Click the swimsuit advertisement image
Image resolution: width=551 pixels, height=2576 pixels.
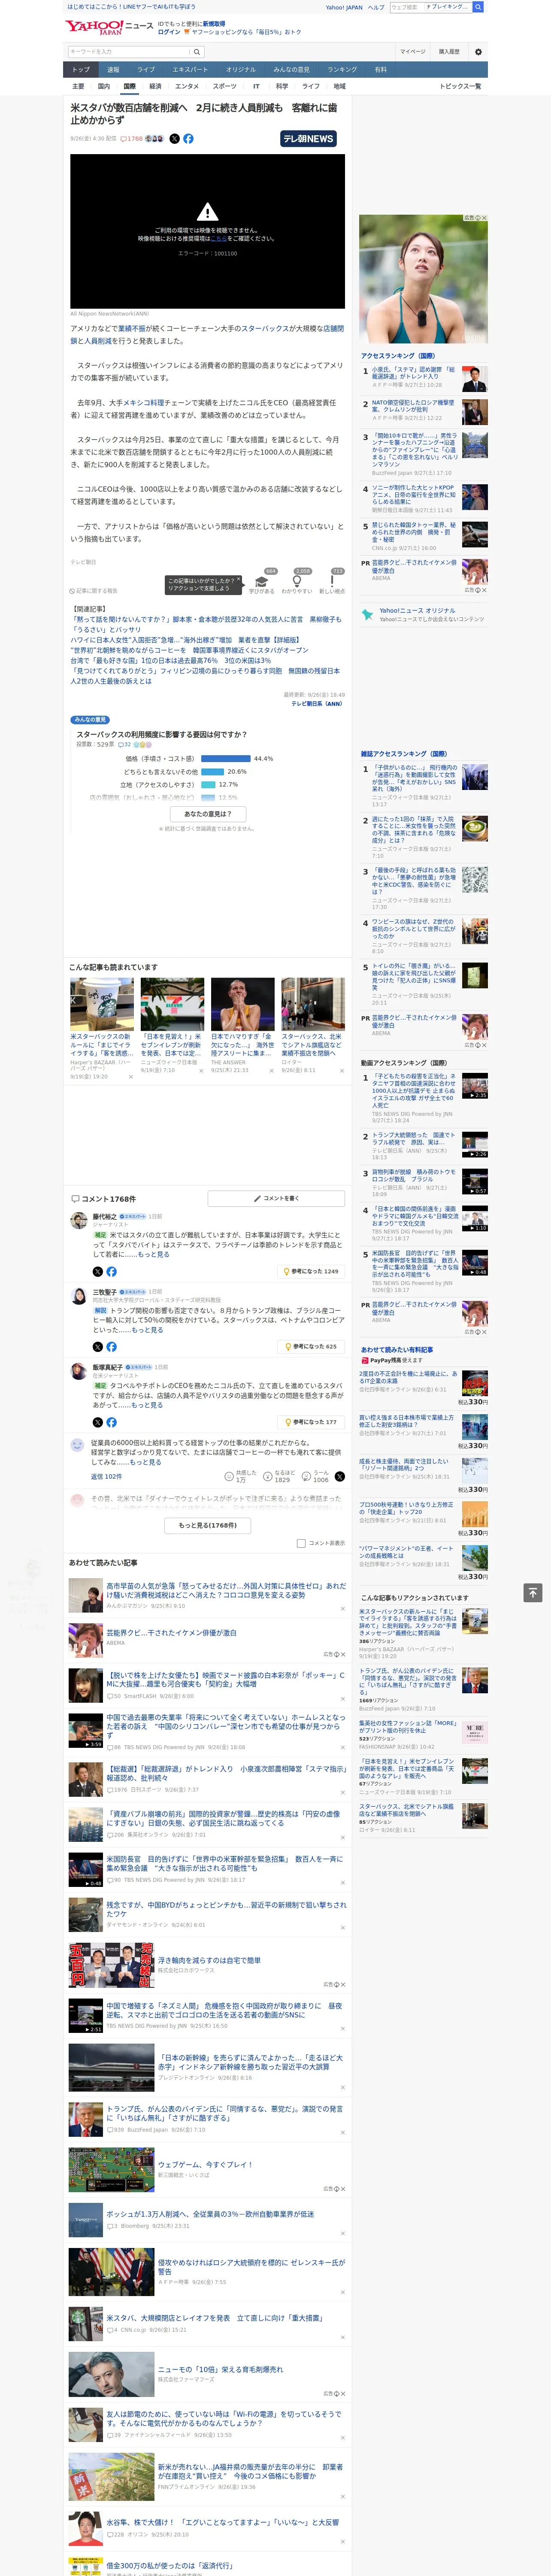[423, 278]
